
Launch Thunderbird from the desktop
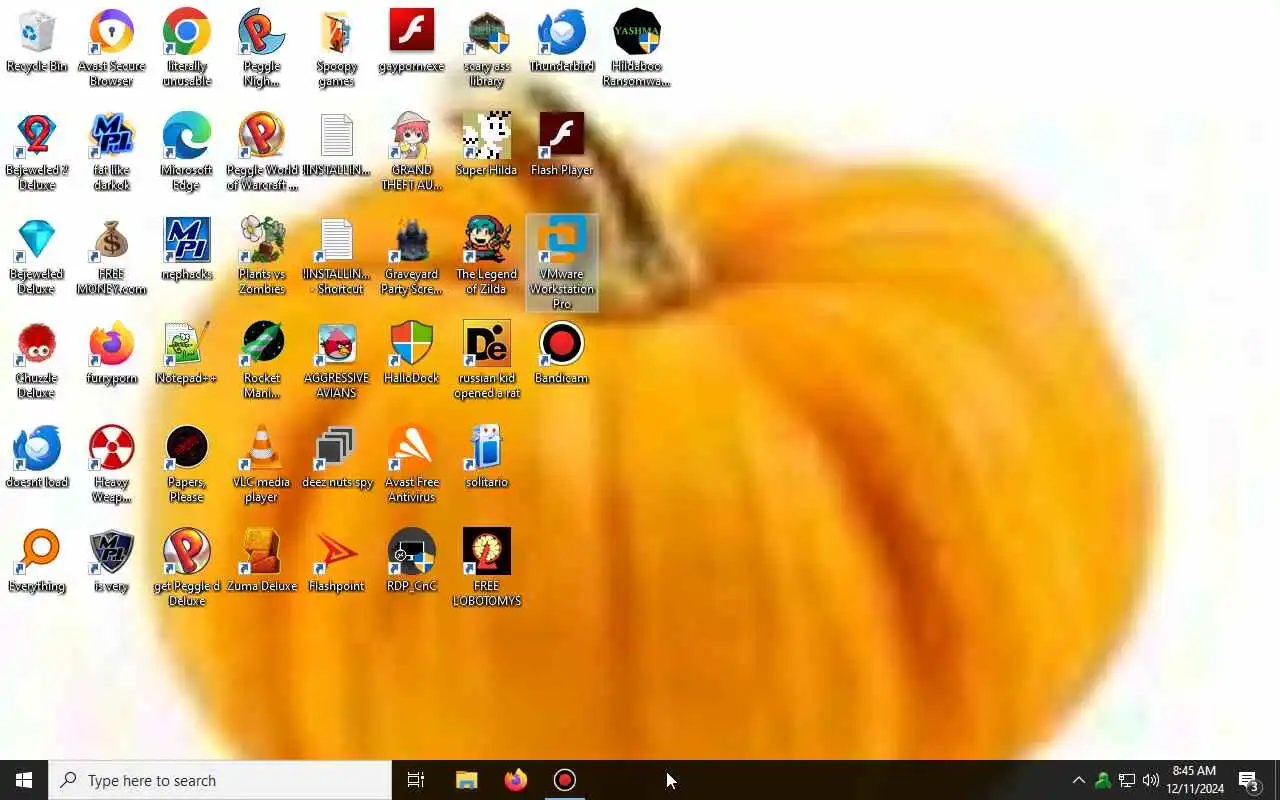point(561,42)
